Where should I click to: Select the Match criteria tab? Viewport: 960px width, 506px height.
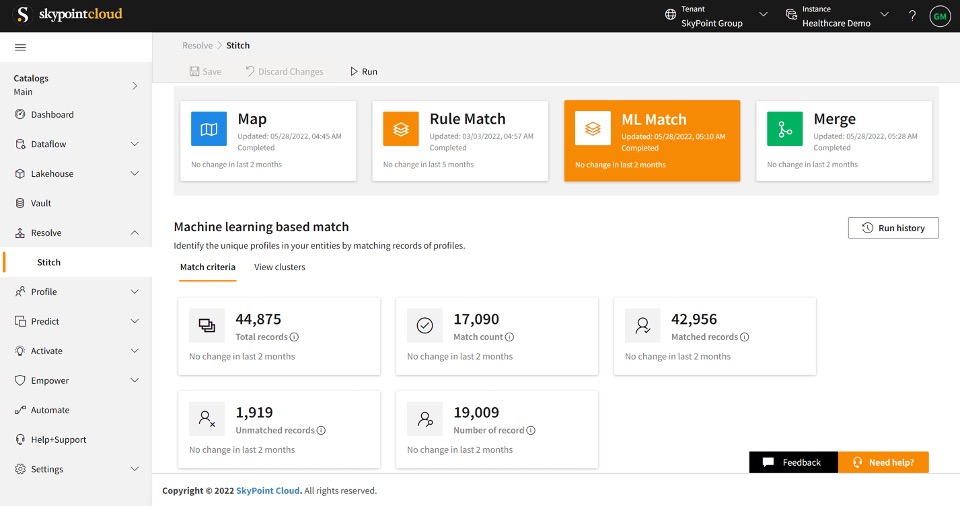pyautogui.click(x=208, y=267)
